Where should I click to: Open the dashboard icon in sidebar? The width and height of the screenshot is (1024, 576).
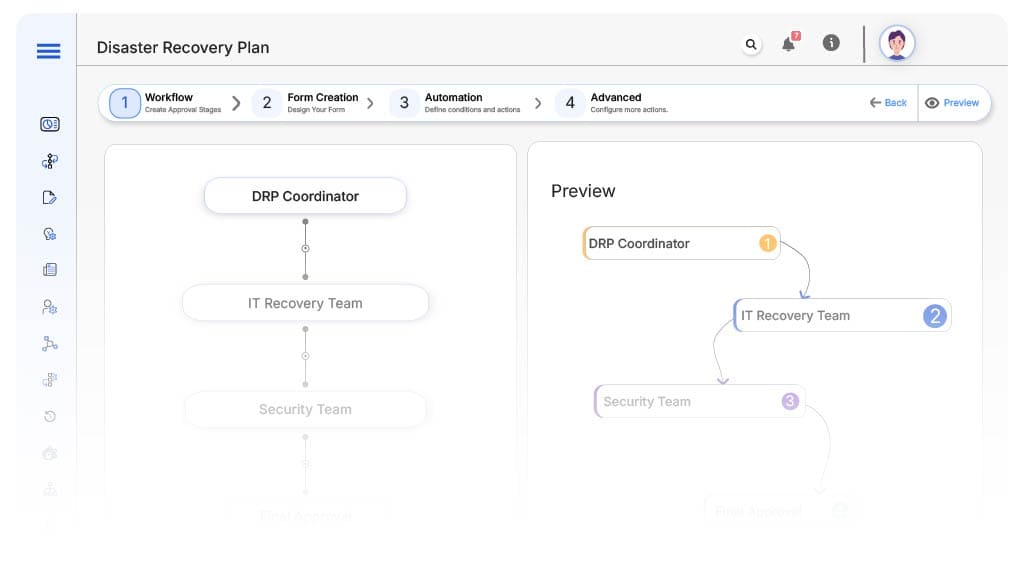tap(50, 124)
